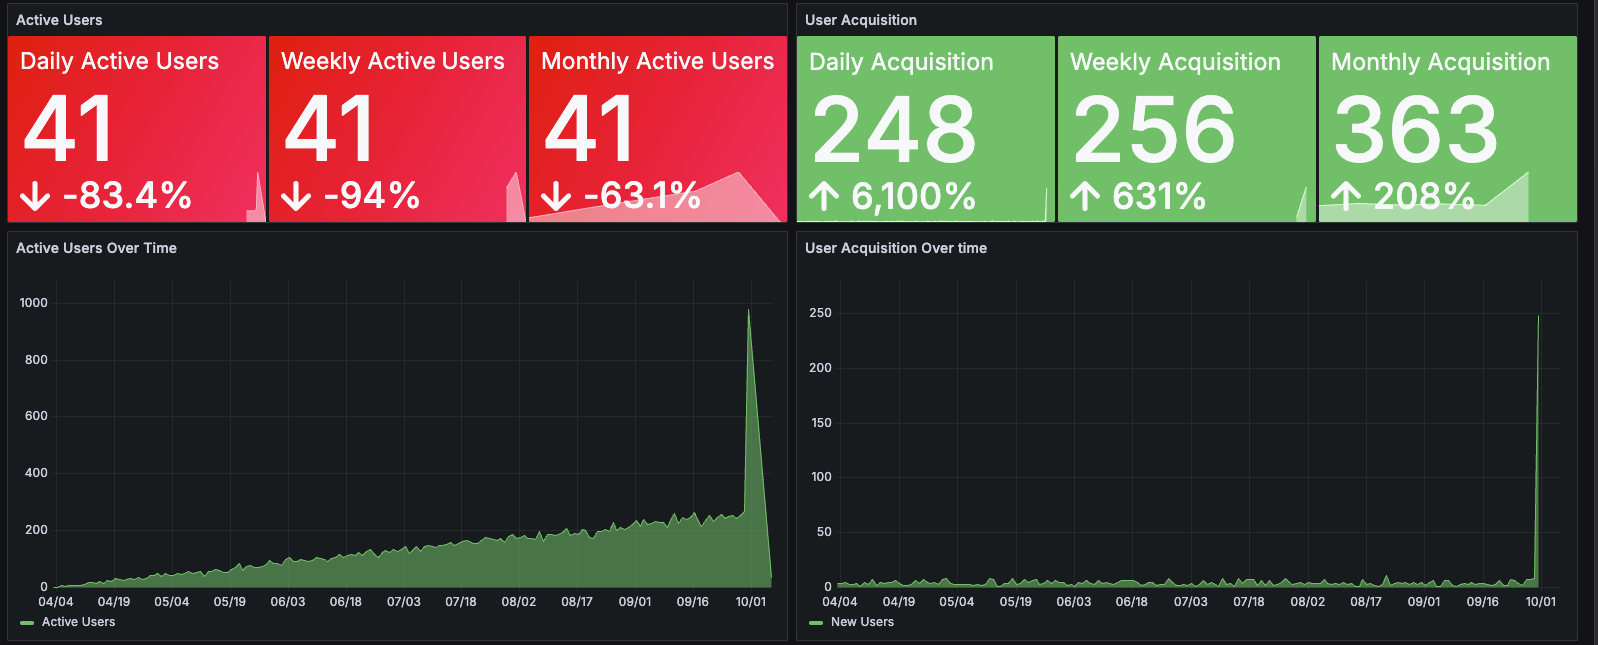Toggle the New Users legend series

click(x=862, y=622)
